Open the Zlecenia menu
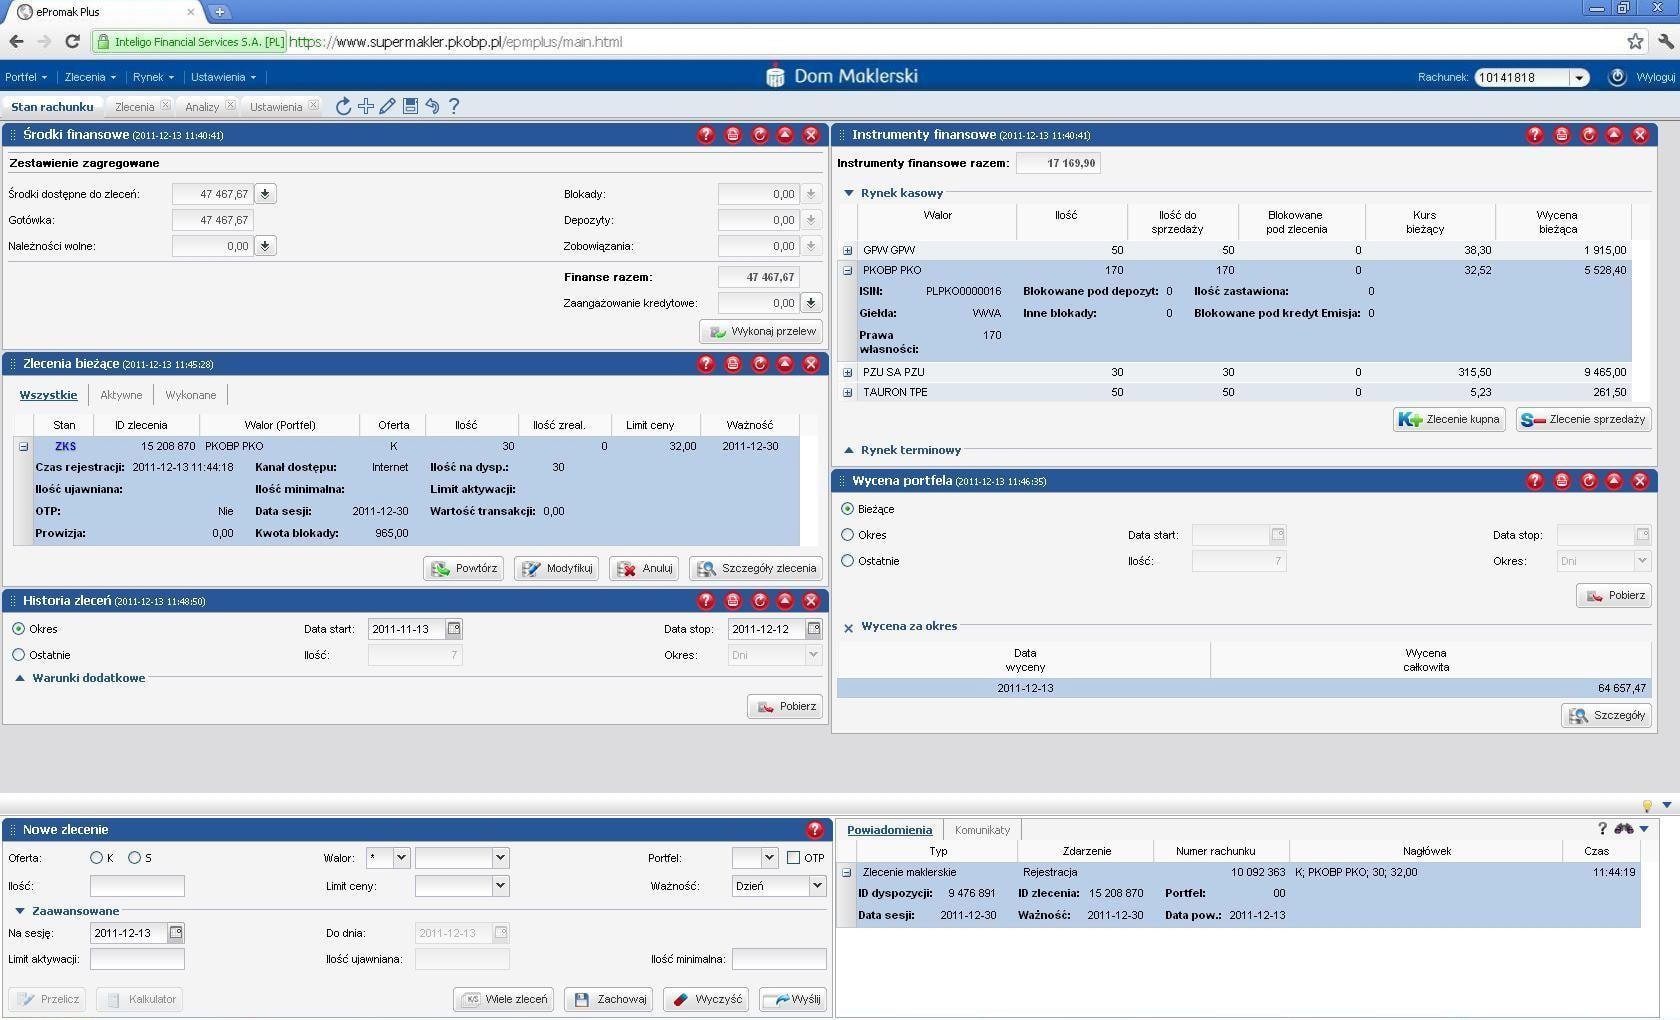1680x1020 pixels. tap(90, 77)
